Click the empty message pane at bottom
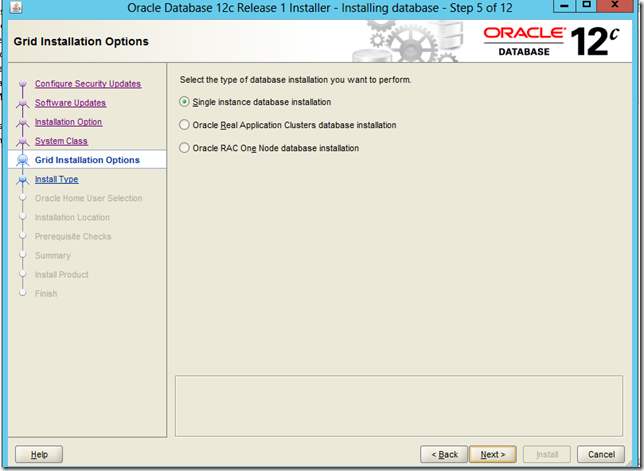 [x=399, y=406]
